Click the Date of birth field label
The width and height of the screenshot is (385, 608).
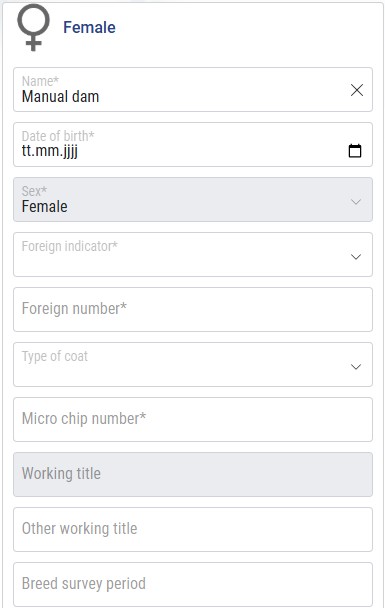pyautogui.click(x=58, y=136)
